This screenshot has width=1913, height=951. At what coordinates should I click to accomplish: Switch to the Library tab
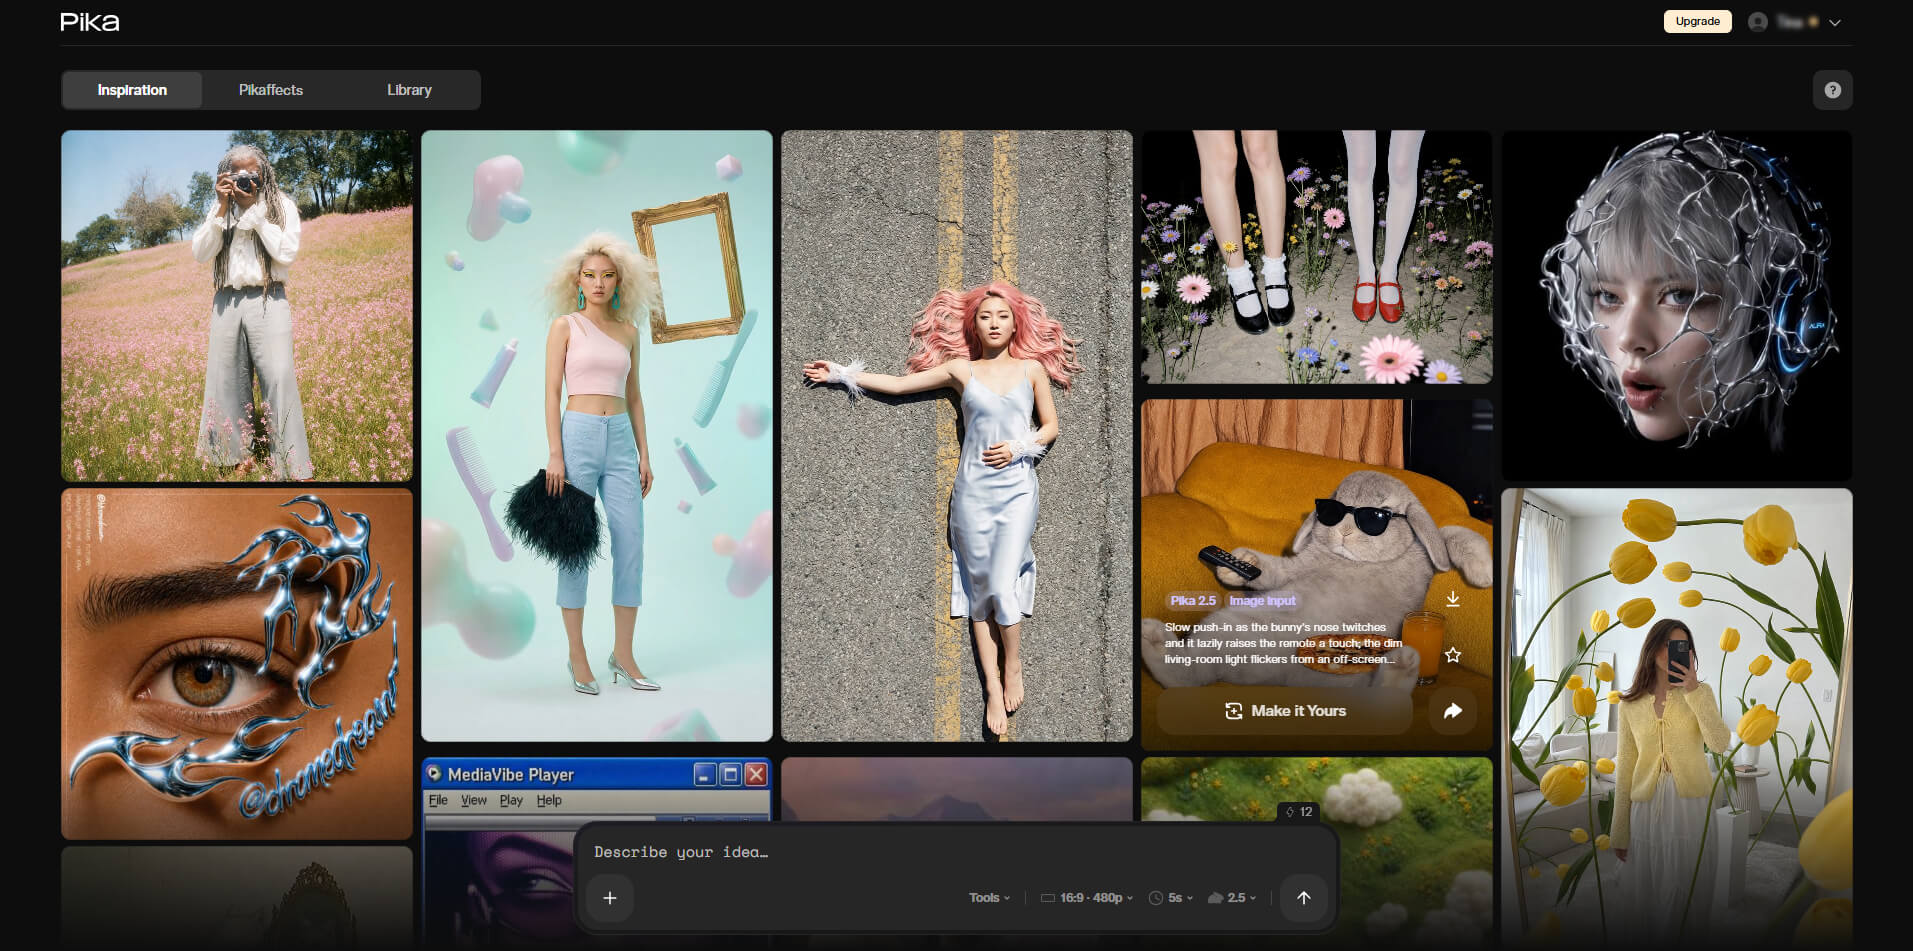pos(409,90)
